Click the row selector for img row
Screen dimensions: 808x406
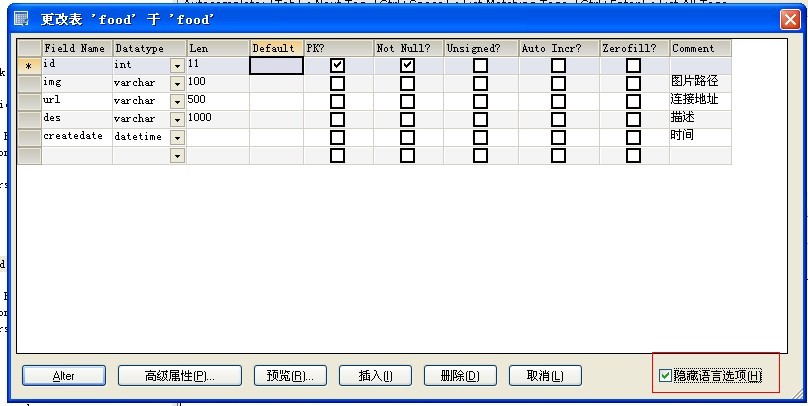pos(29,83)
